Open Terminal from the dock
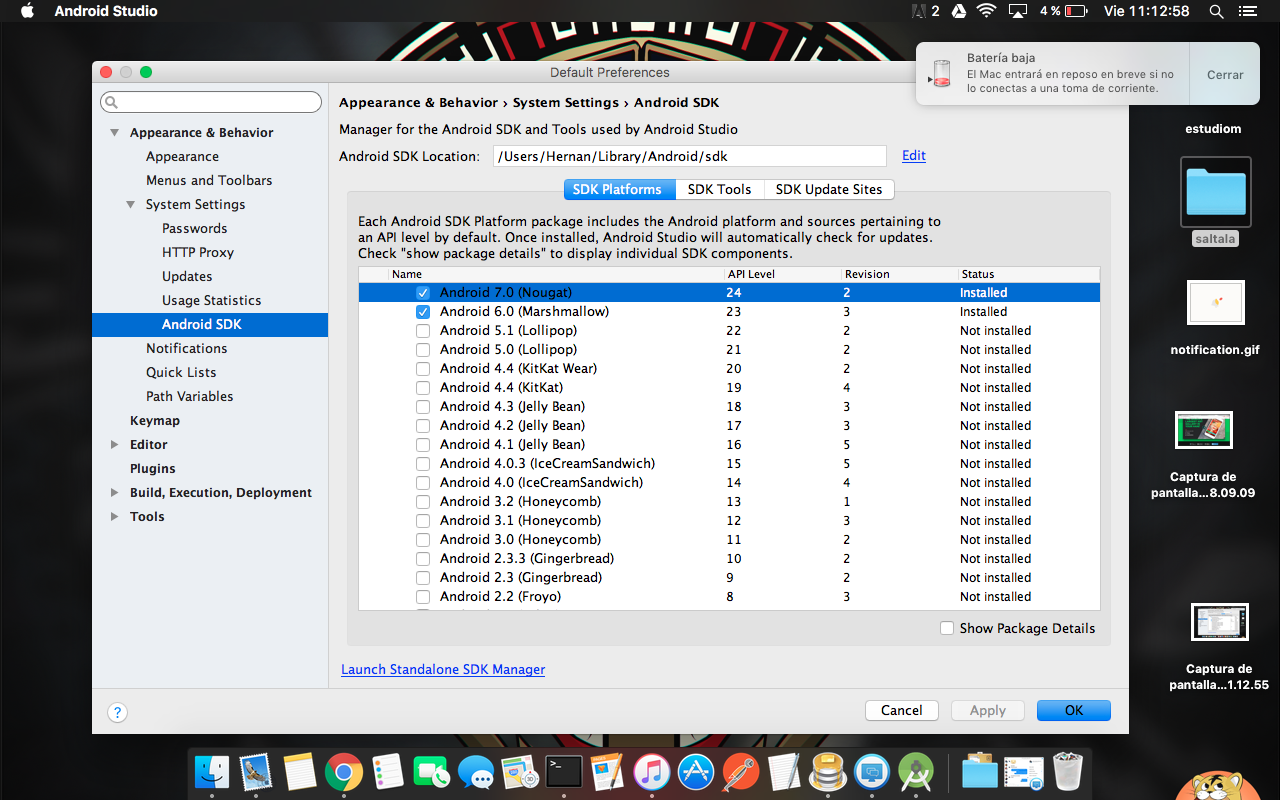1280x800 pixels. 563,771
